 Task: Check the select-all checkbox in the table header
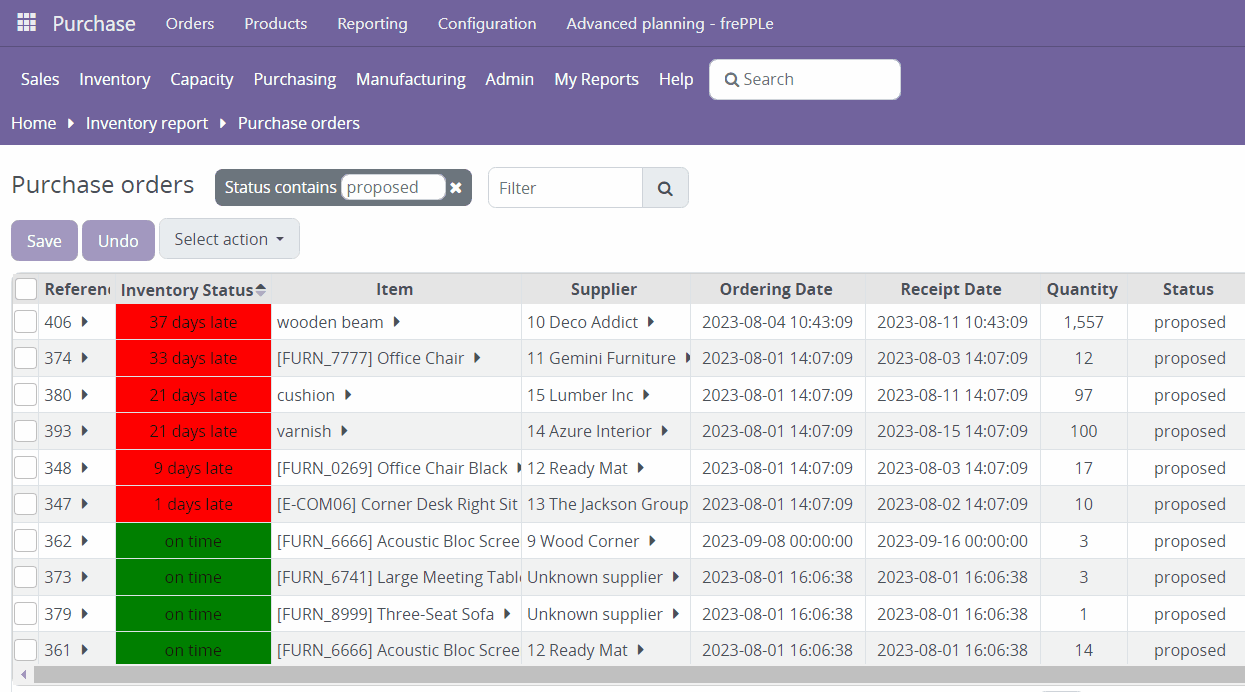(25, 288)
